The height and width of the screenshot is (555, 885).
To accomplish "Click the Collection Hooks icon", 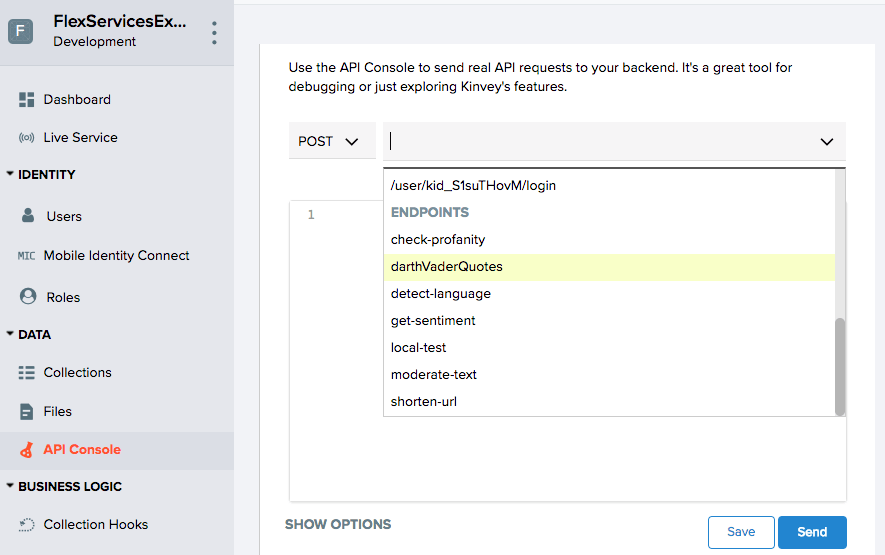I will click(27, 525).
